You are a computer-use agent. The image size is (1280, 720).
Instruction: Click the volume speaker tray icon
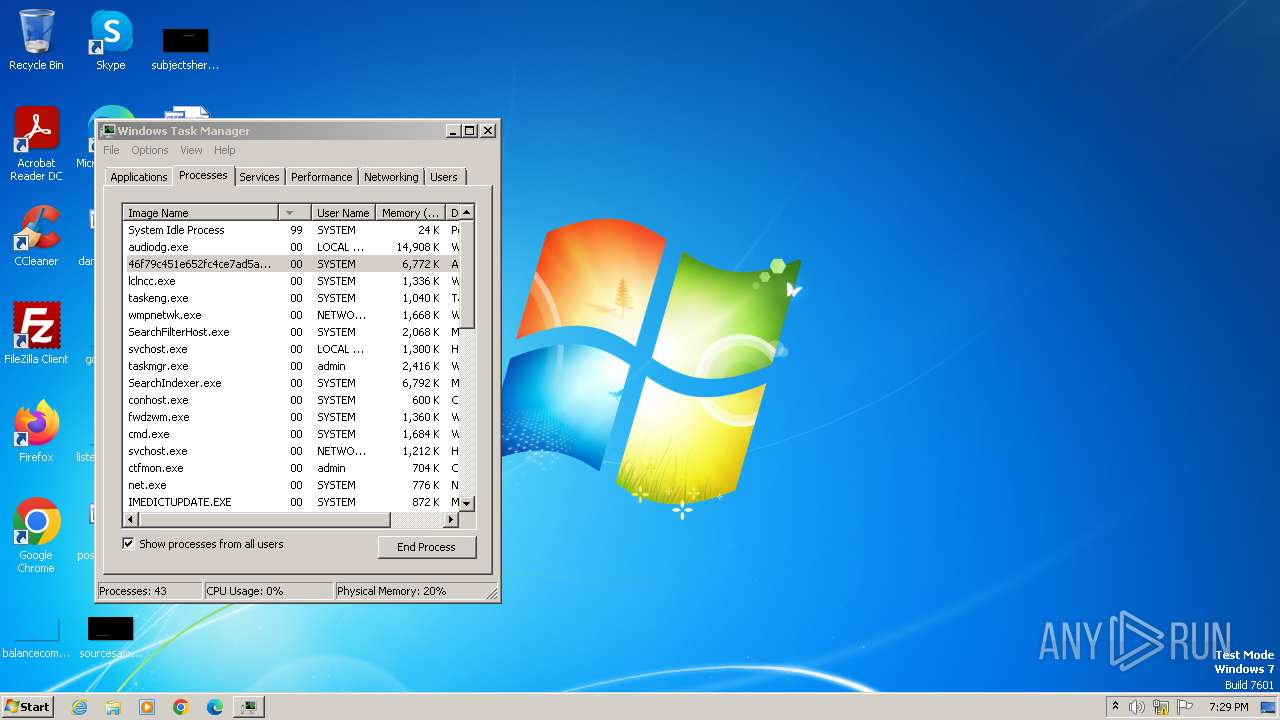point(1137,707)
